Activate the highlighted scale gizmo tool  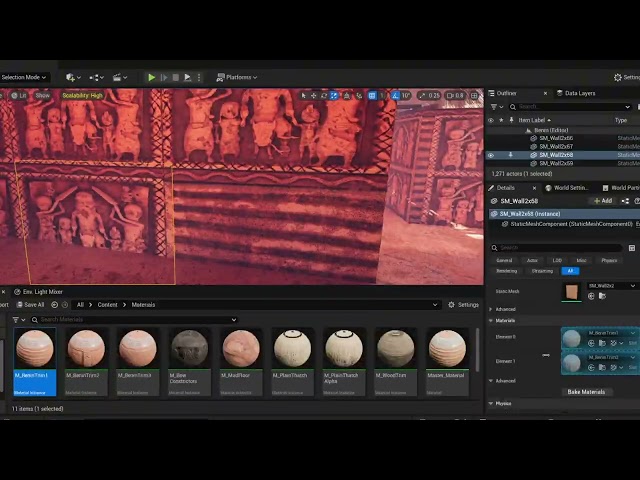pos(334,96)
